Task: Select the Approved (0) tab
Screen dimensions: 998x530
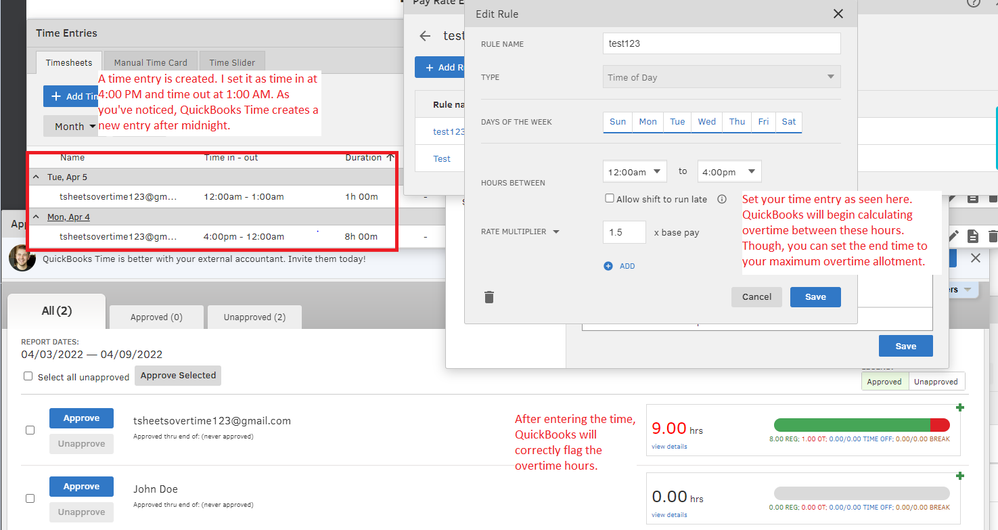Action: point(157,317)
